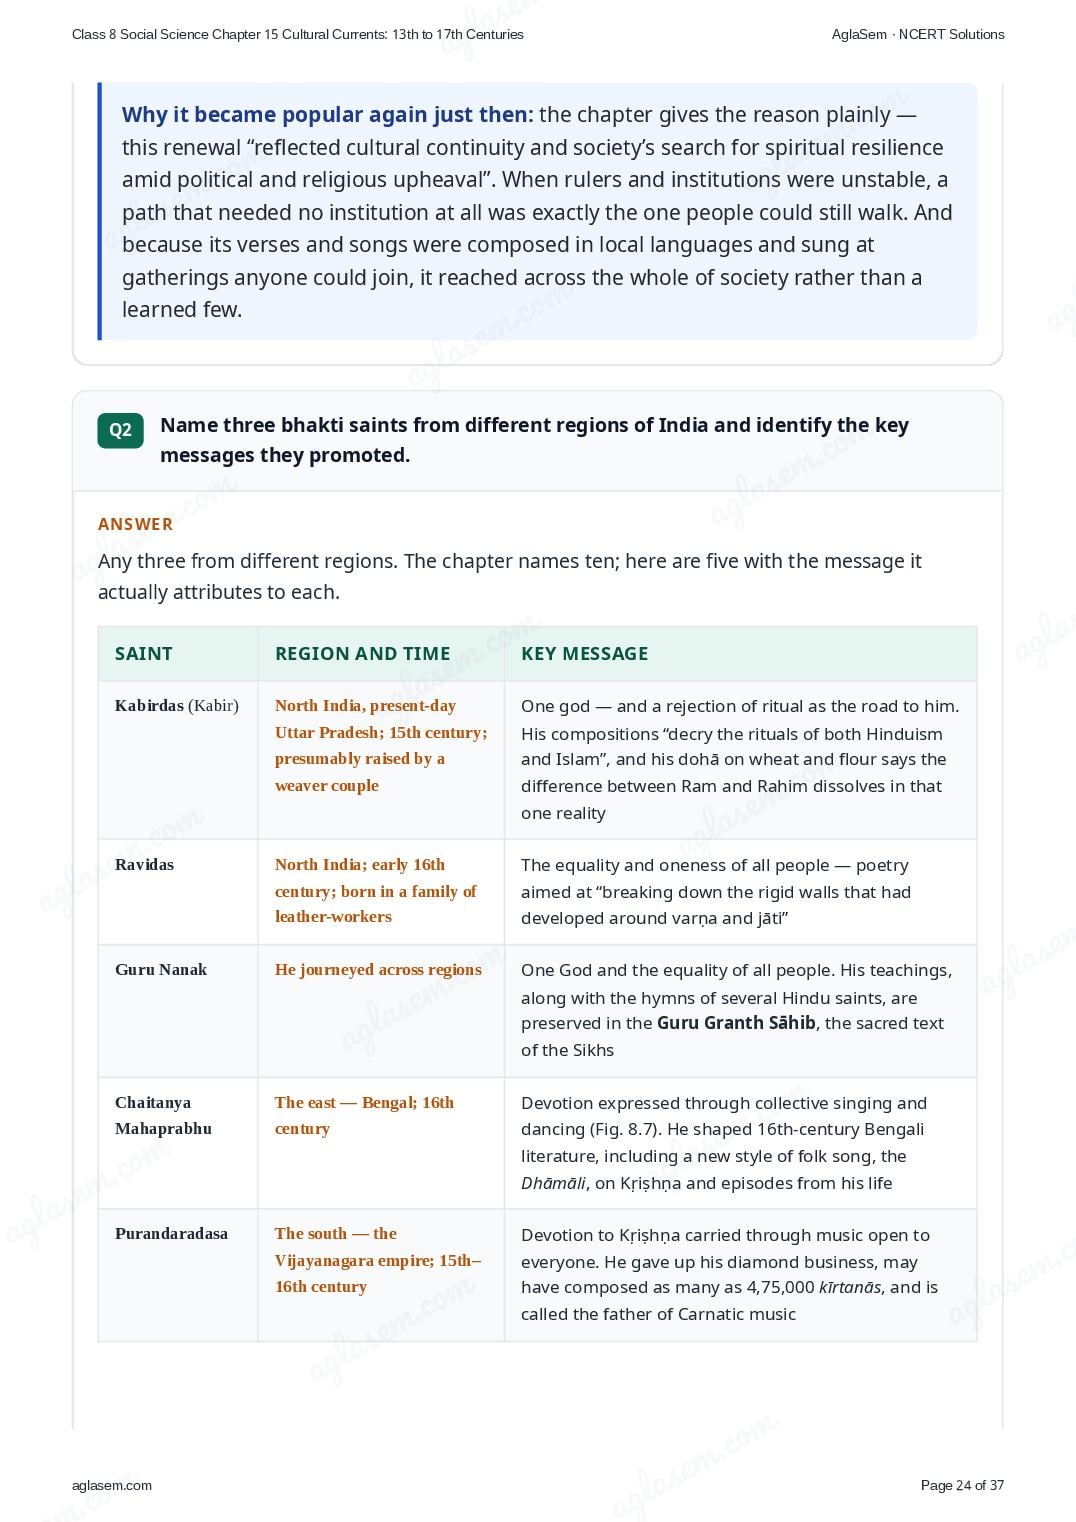Viewport: 1076px width, 1522px height.
Task: Click the Page 24 of 37 indicator
Action: 962,1485
